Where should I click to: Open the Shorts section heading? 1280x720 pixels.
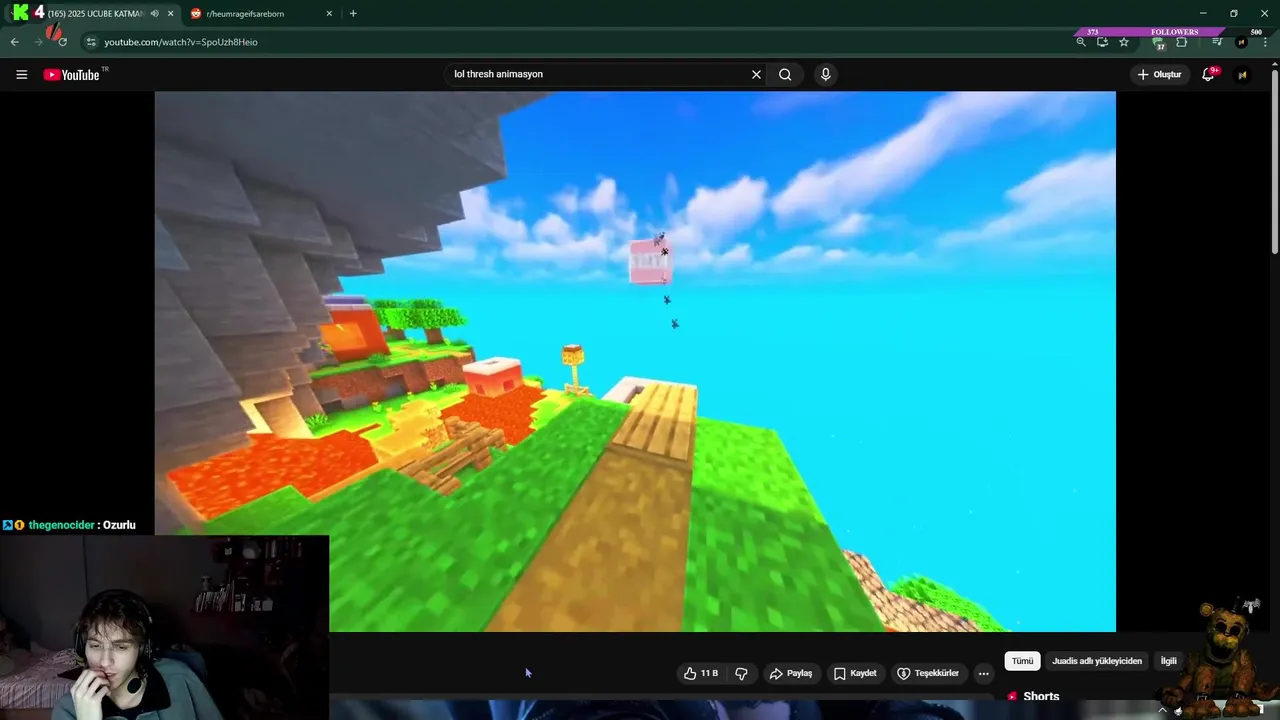(1041, 696)
